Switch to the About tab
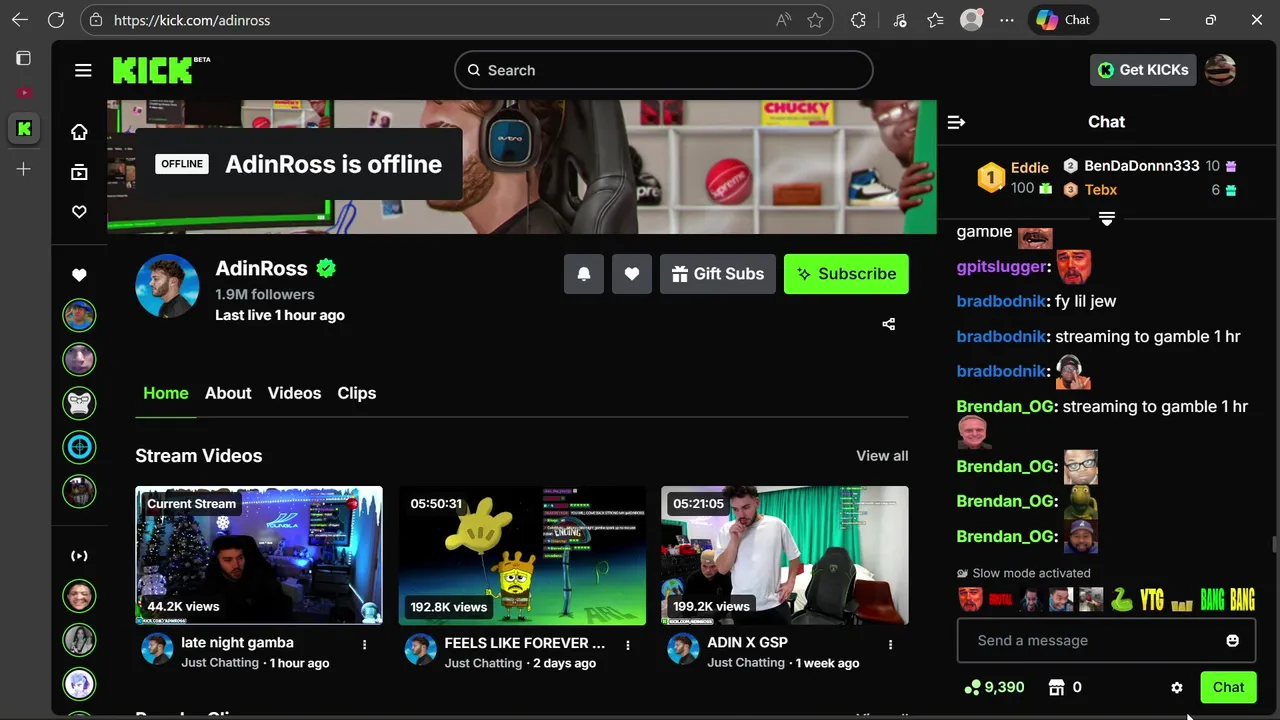The image size is (1280, 720). pos(228,393)
